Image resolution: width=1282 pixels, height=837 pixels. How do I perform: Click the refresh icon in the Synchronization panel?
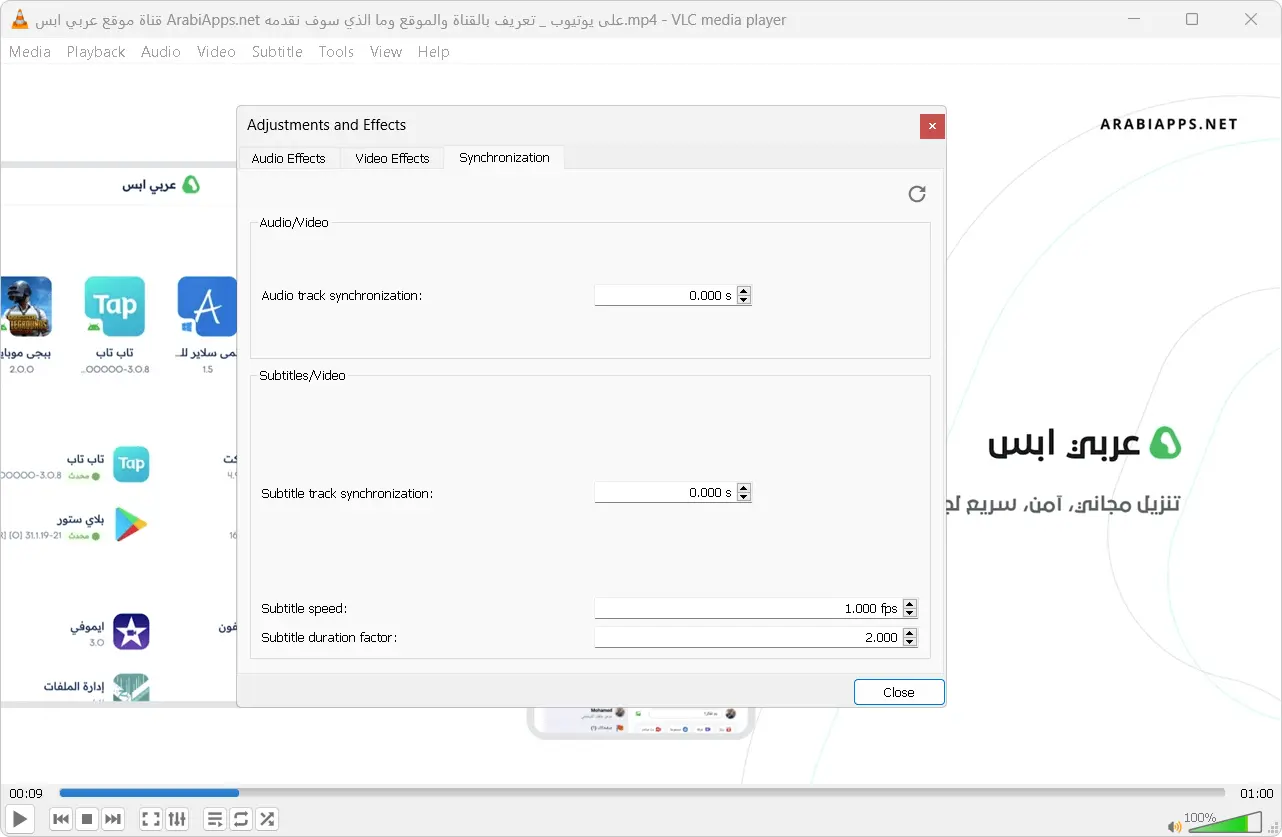[x=917, y=194]
